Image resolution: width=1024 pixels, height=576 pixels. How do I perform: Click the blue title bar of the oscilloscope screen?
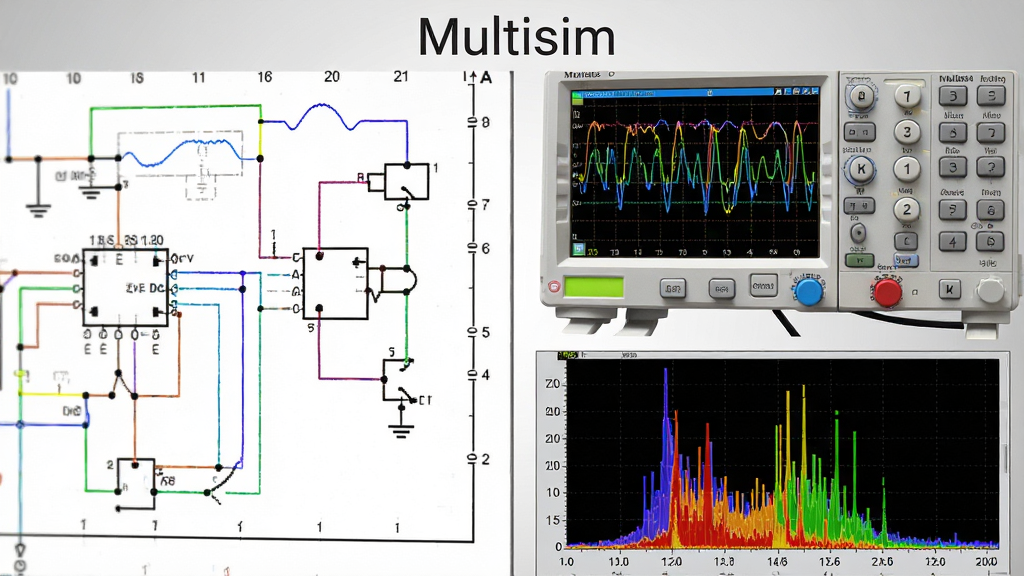click(x=695, y=93)
